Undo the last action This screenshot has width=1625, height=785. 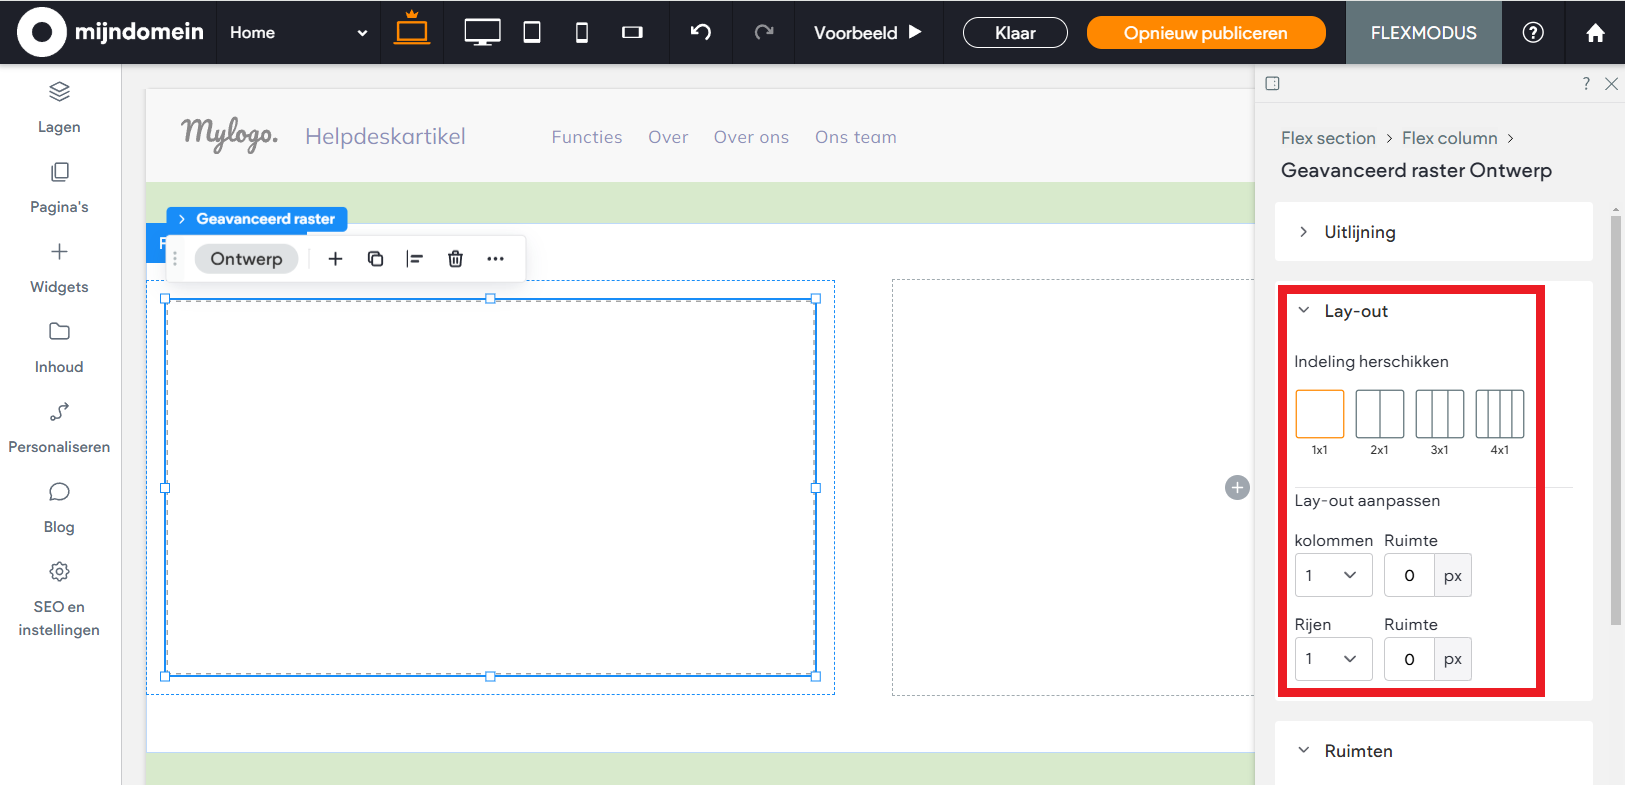pyautogui.click(x=701, y=32)
